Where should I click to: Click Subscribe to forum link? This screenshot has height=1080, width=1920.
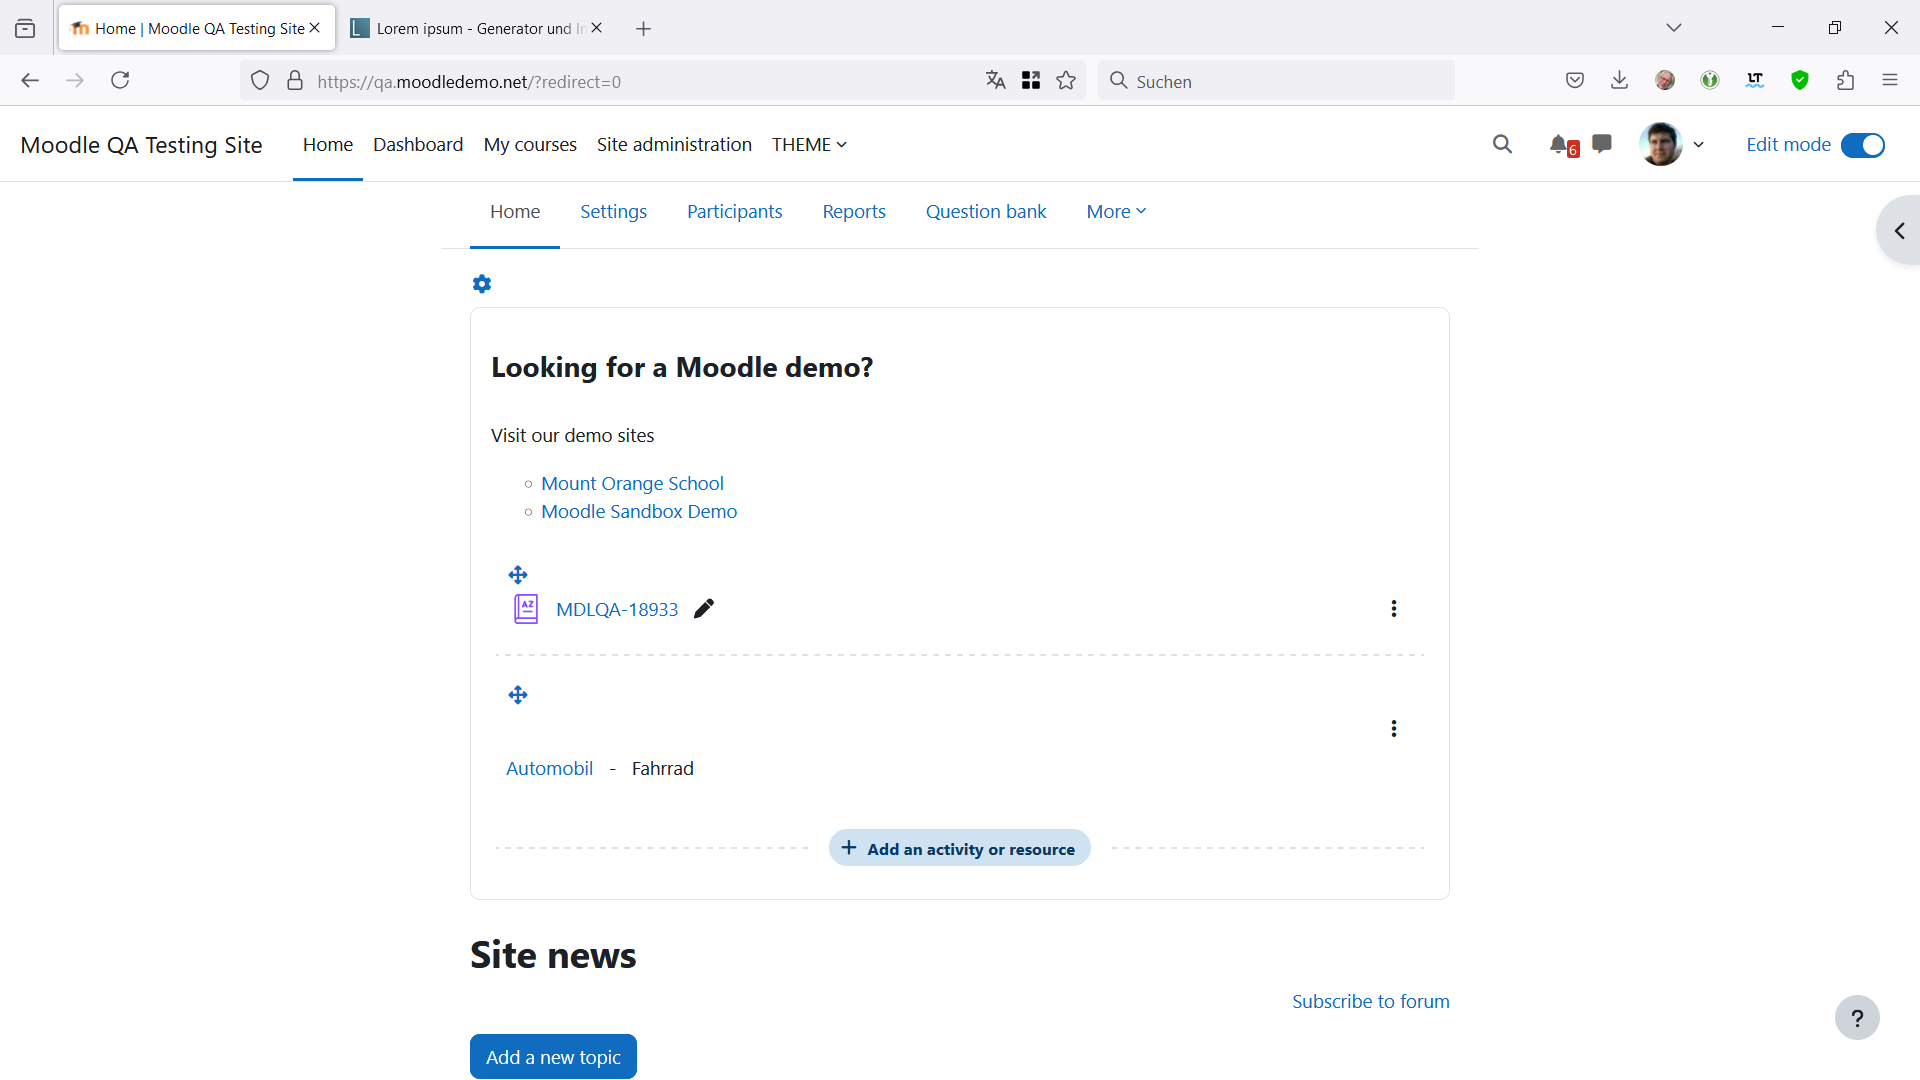pos(1370,1002)
